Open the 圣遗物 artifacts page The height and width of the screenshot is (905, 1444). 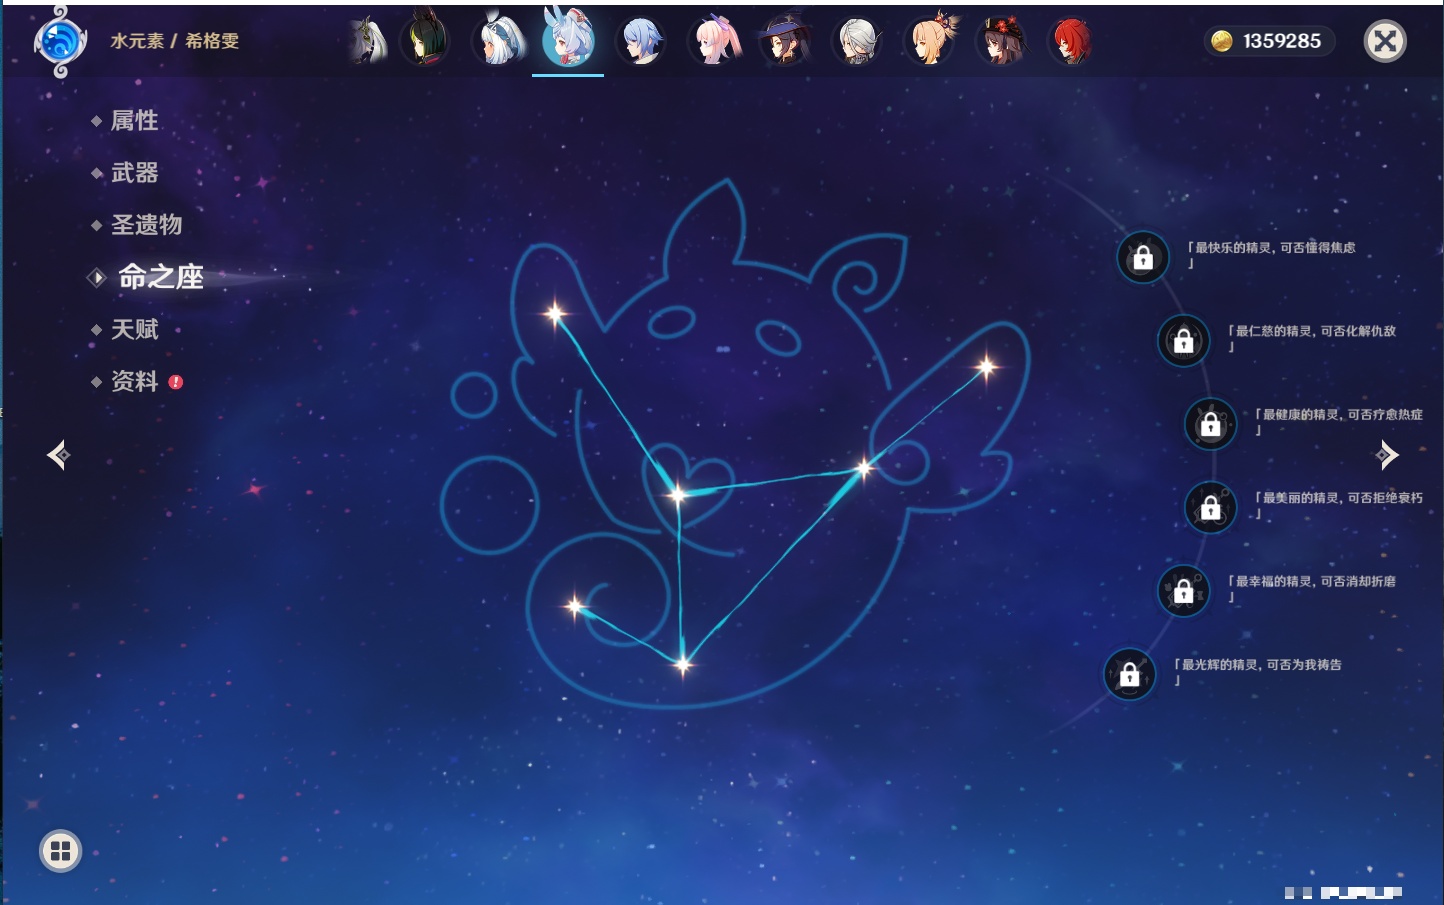tap(146, 225)
